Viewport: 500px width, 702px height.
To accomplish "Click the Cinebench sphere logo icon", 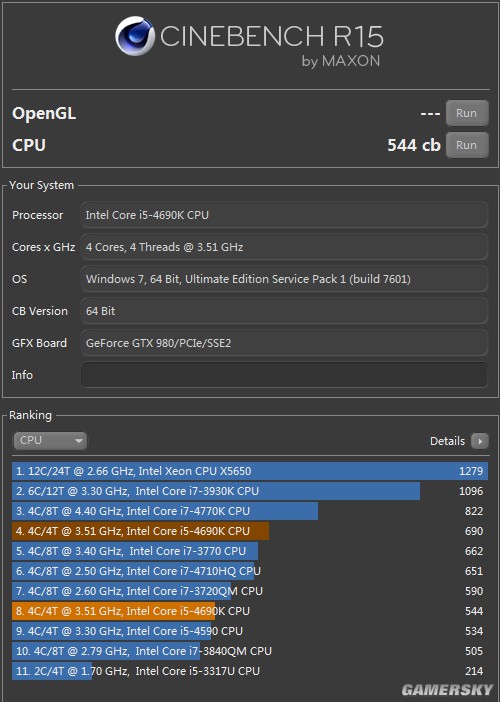I will tap(135, 36).
